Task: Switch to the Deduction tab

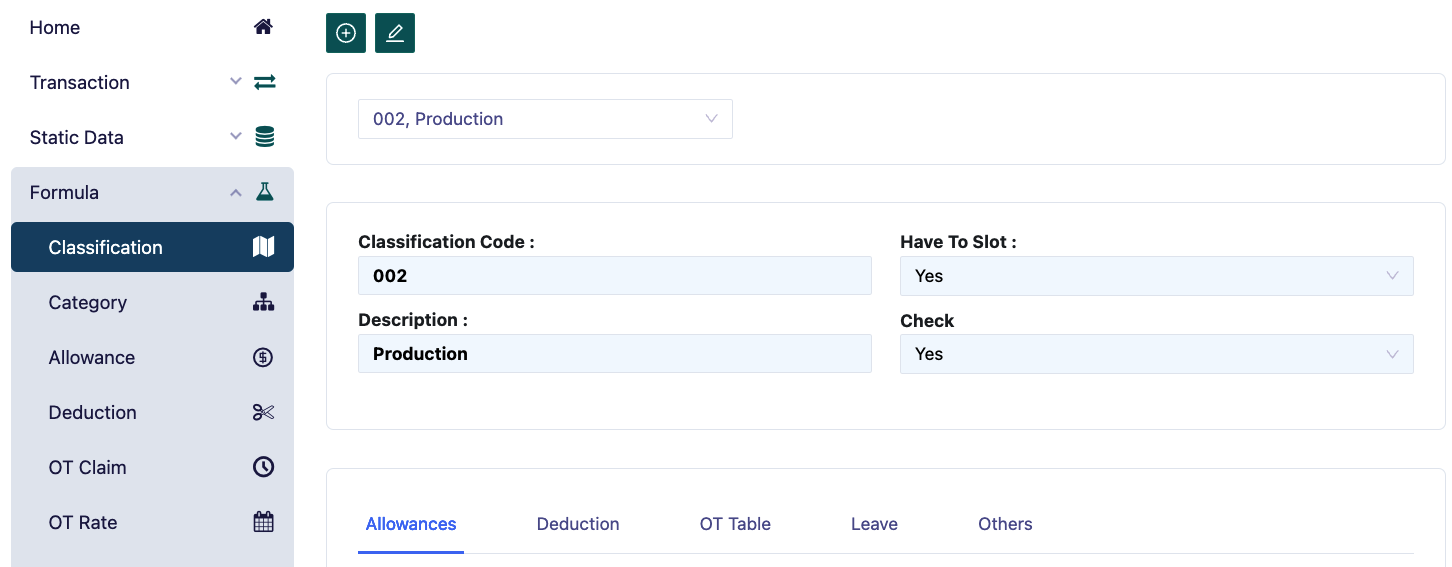Action: point(578,524)
